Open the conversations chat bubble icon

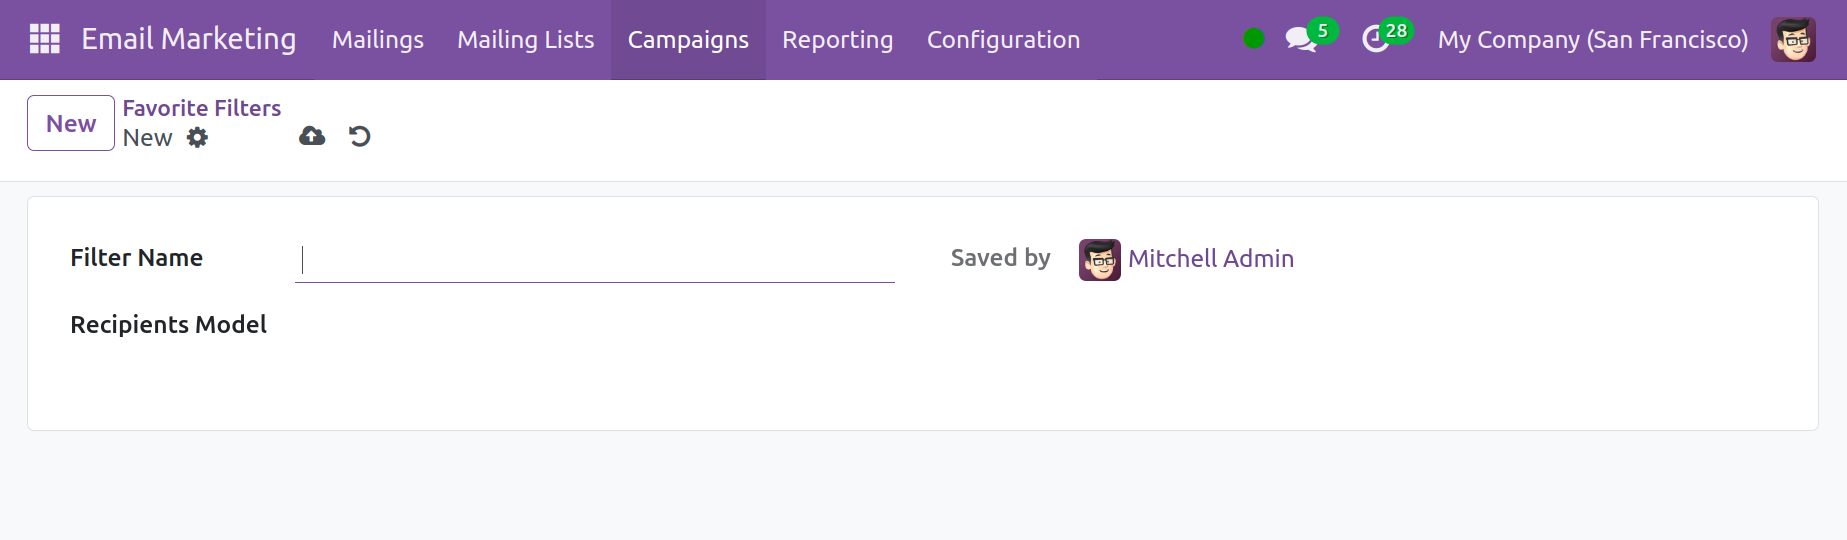pyautogui.click(x=1301, y=39)
